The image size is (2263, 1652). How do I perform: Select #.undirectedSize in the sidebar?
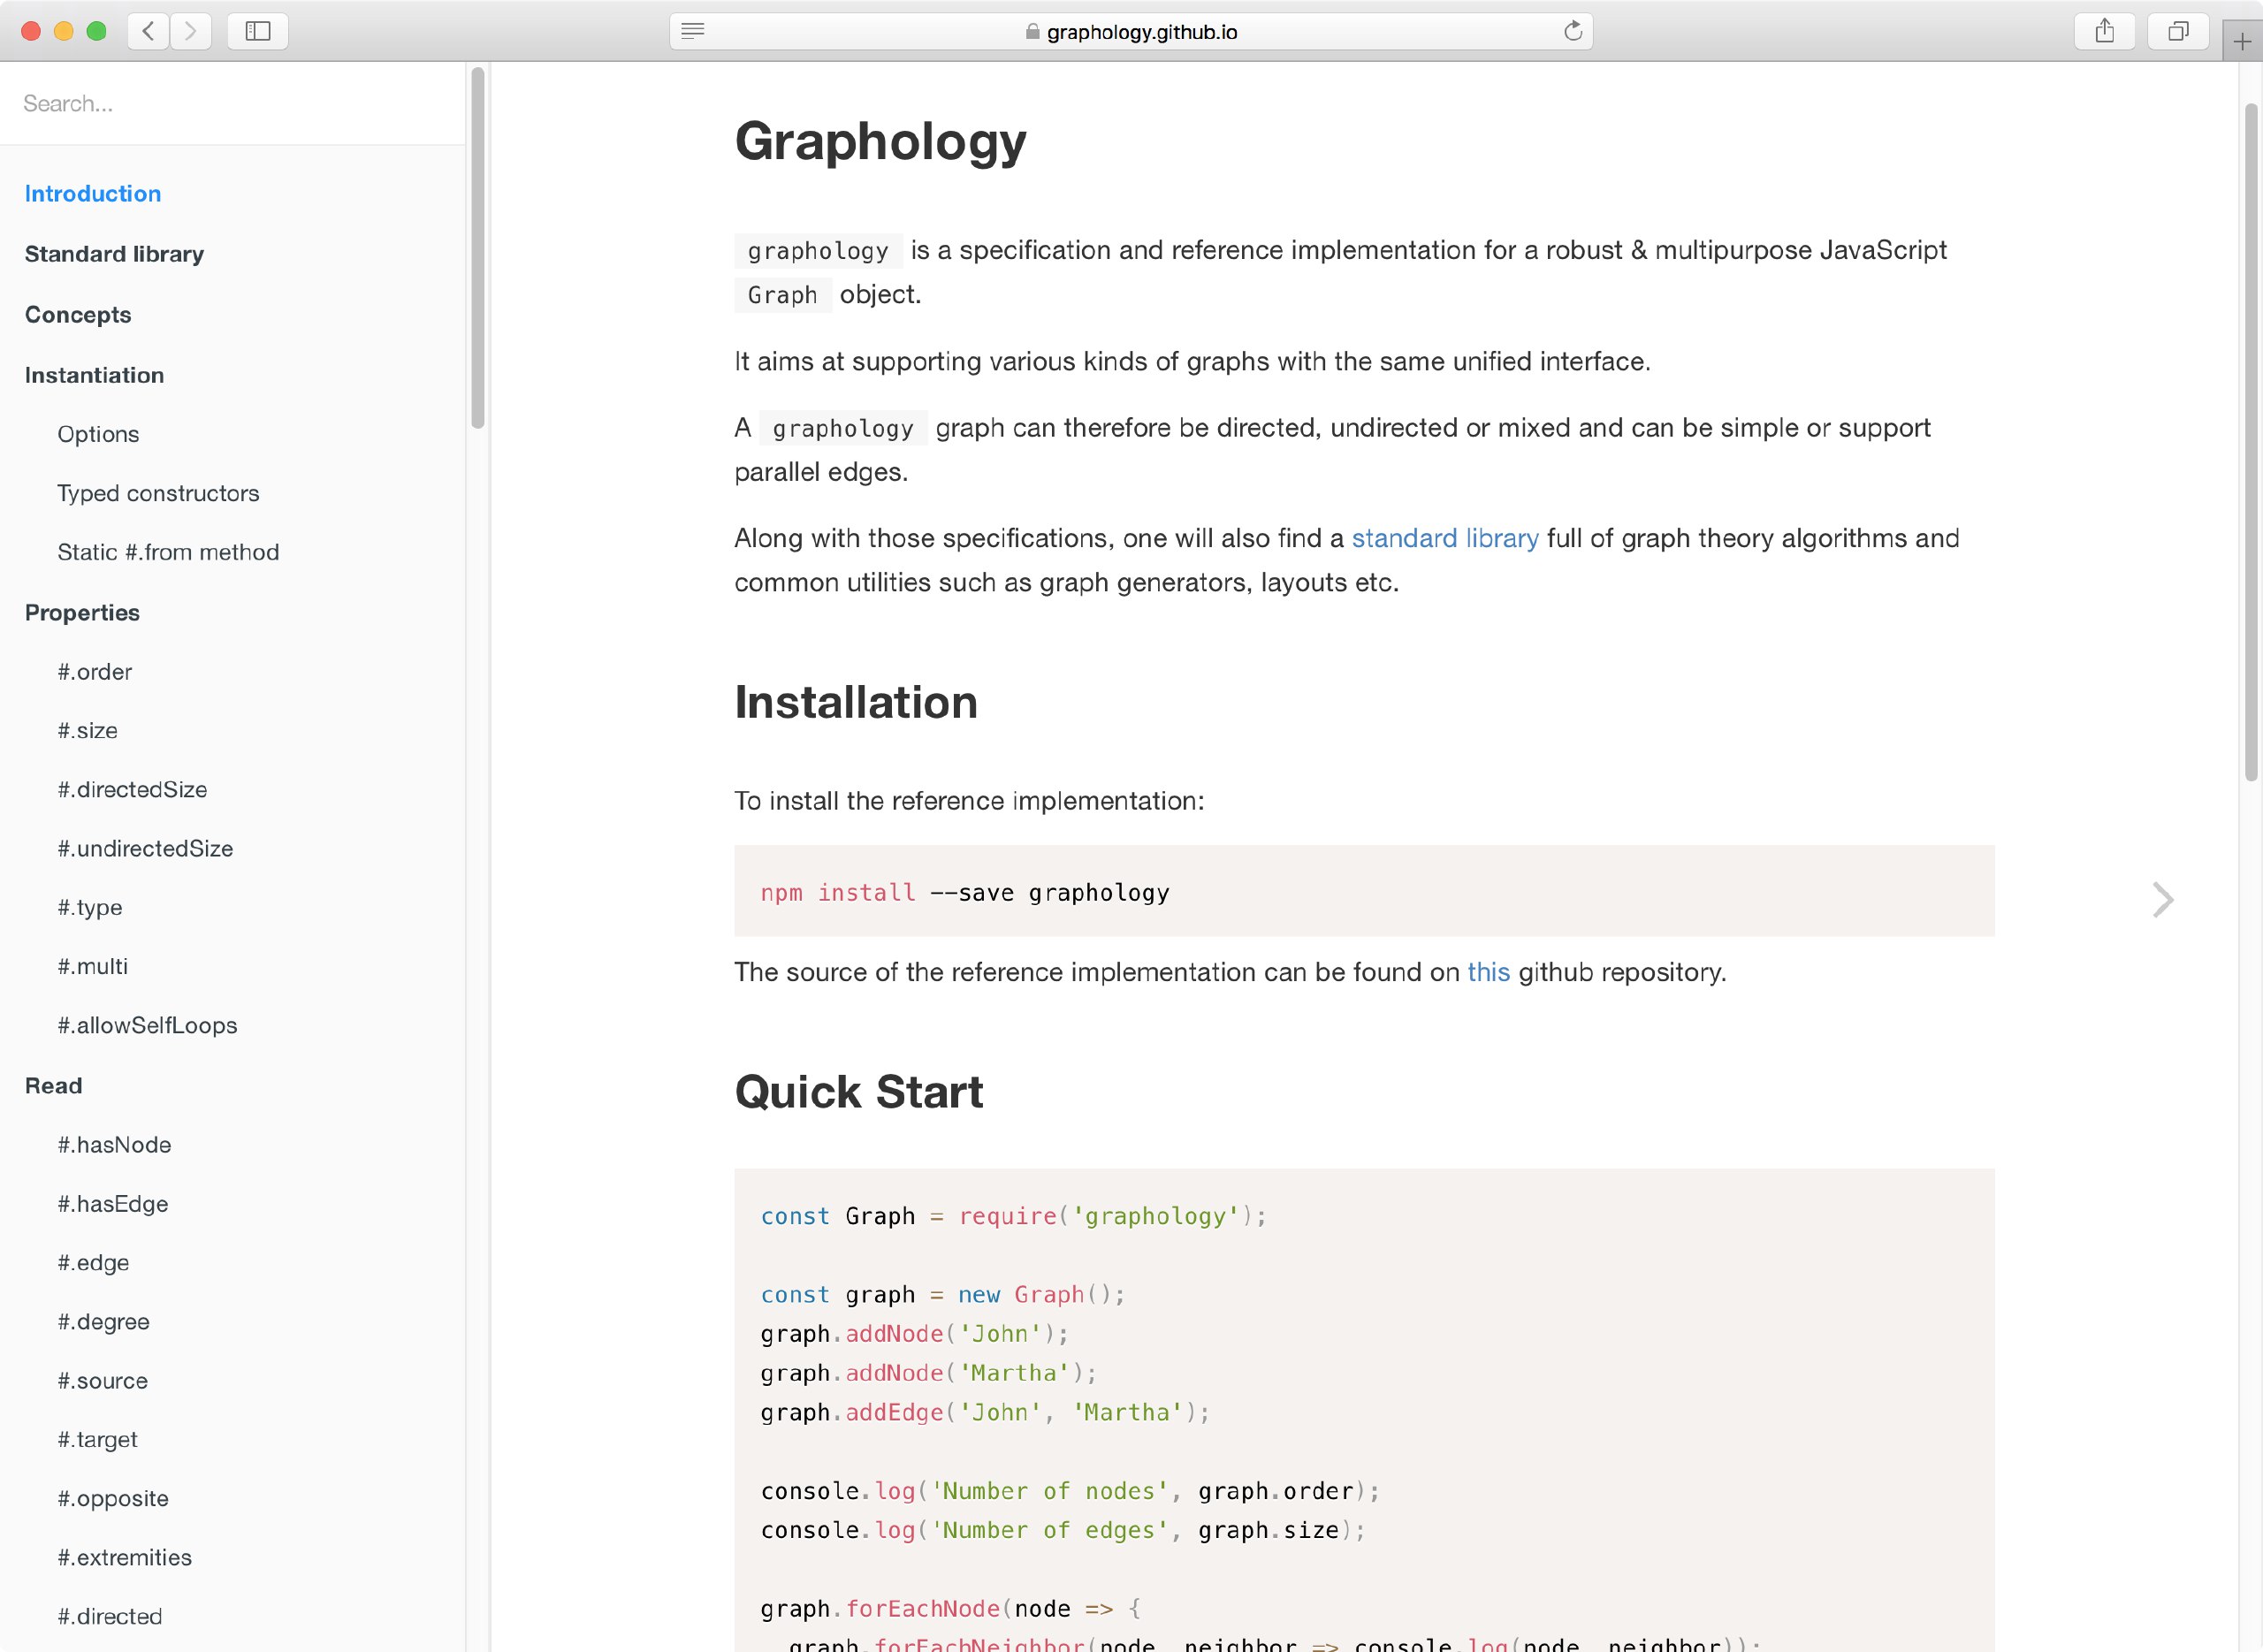[145, 849]
